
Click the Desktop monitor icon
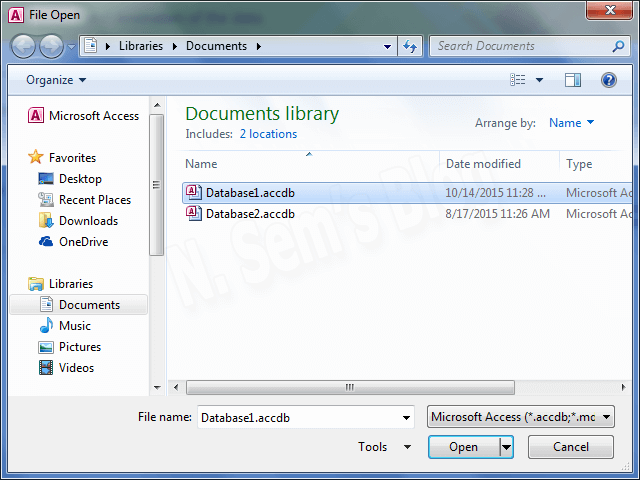pyautogui.click(x=46, y=178)
